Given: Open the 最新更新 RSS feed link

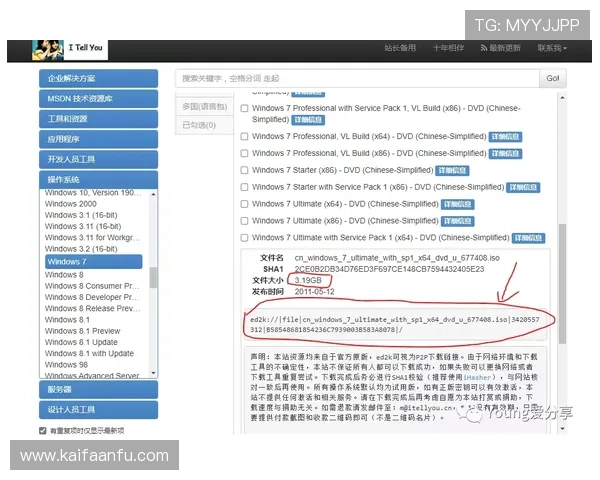Looking at the screenshot, I should (500, 48).
